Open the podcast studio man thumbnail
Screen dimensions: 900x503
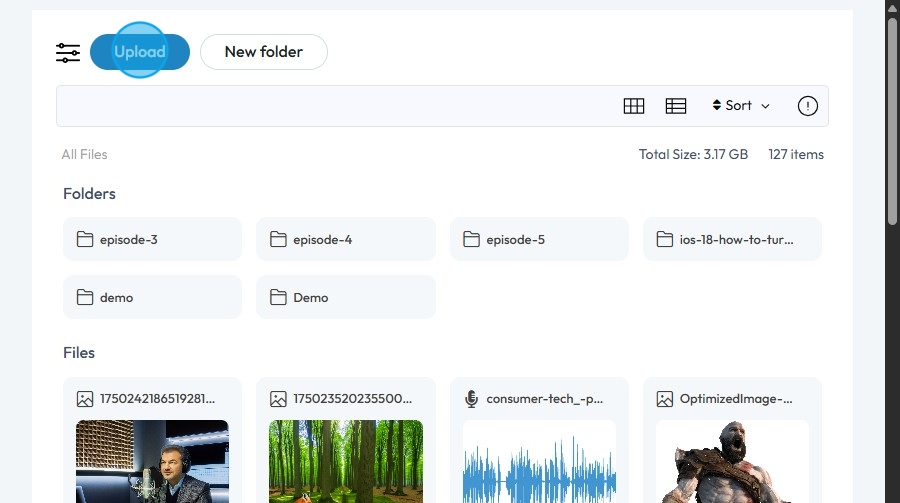pos(152,462)
